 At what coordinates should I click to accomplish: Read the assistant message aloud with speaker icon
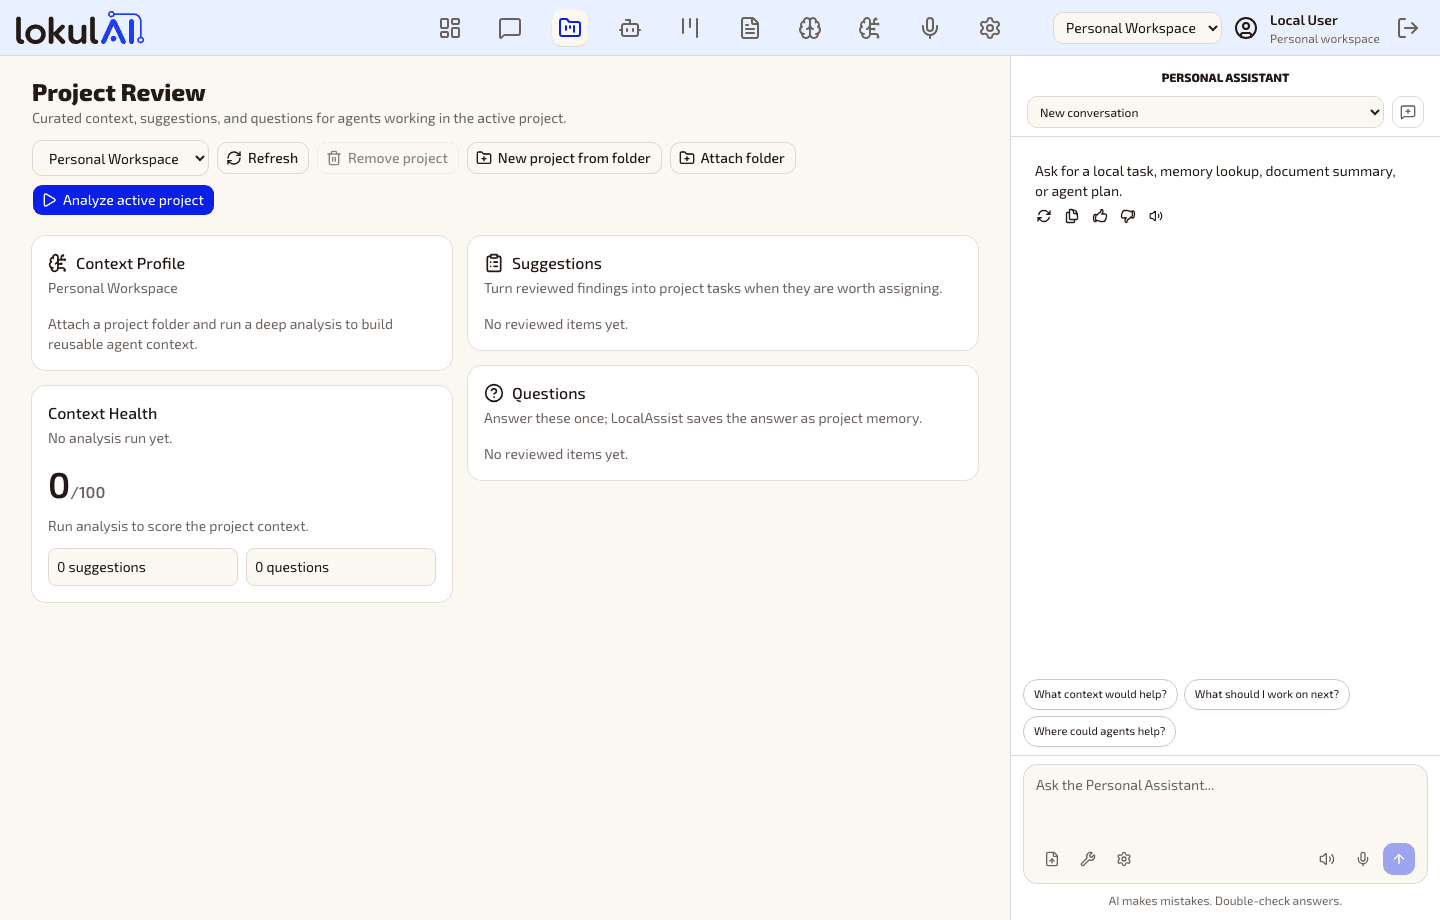click(1156, 216)
